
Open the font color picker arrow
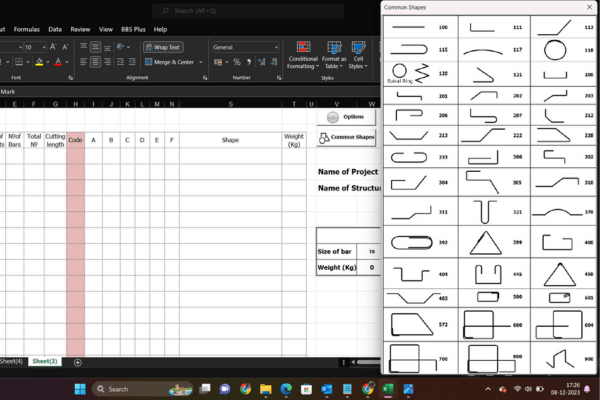[66, 62]
